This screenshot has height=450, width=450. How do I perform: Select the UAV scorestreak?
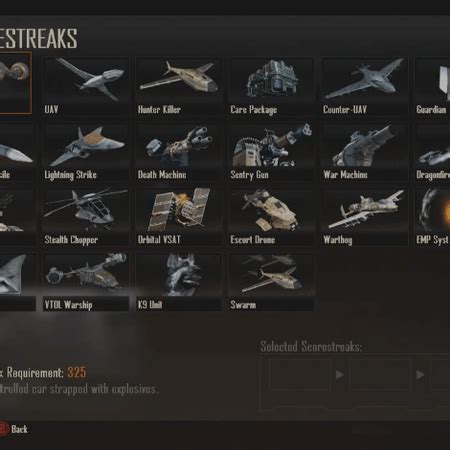pyautogui.click(x=86, y=86)
